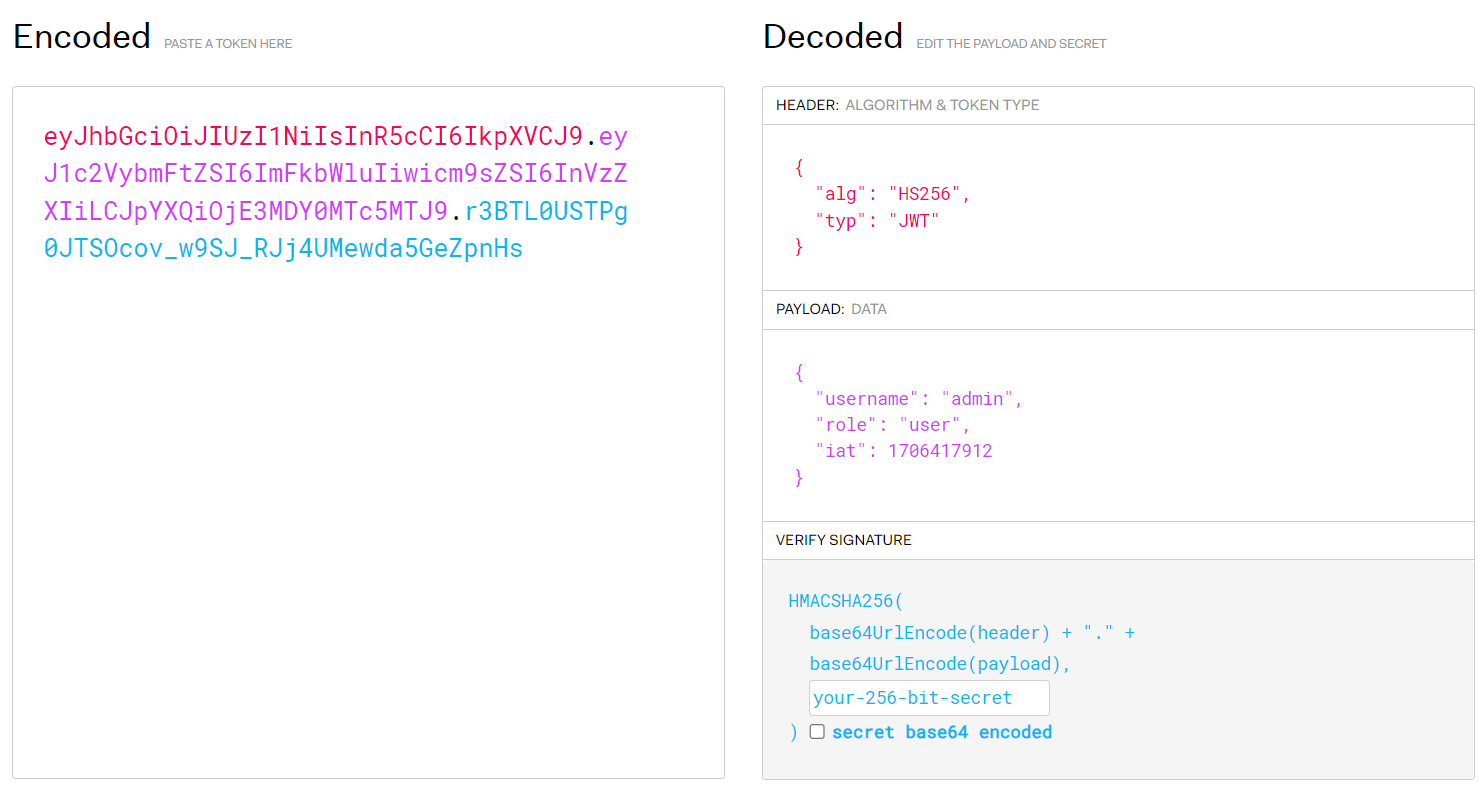
Task: Click the "typ": "JWT" line
Action: click(x=877, y=221)
